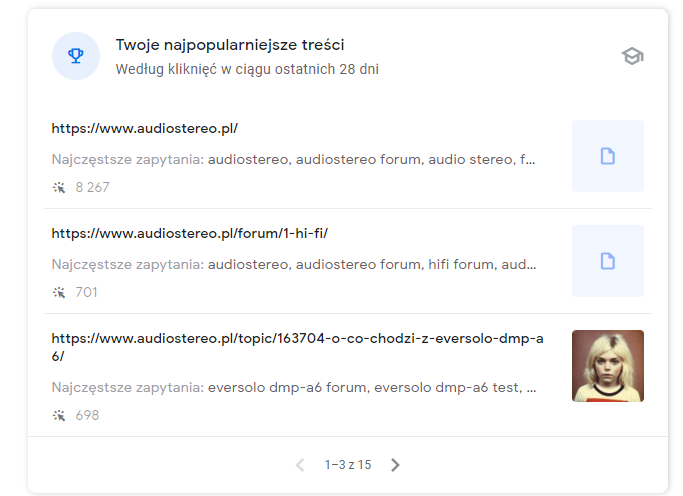Click the clicks icon next to 701
Image resolution: width=683 pixels, height=496 pixels.
pyautogui.click(x=59, y=292)
